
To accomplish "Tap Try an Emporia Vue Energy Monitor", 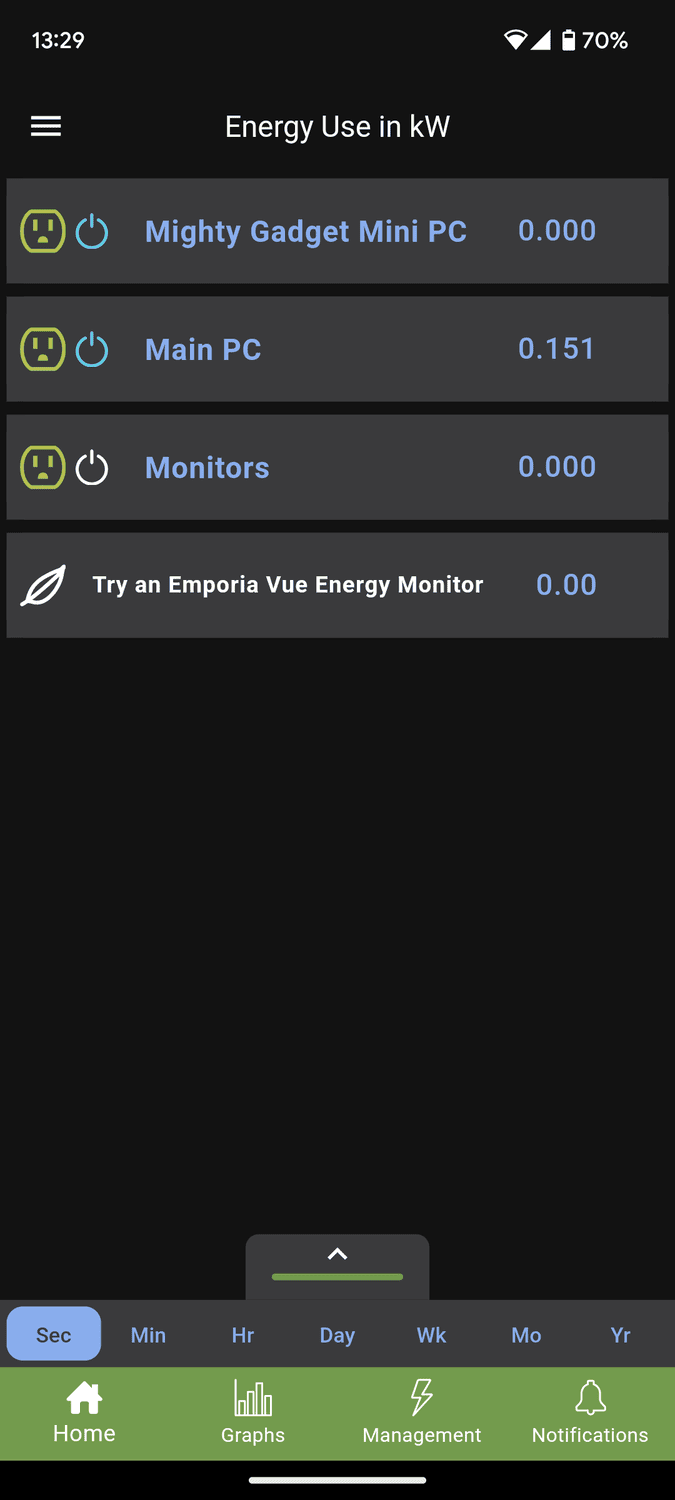I will tap(288, 585).
